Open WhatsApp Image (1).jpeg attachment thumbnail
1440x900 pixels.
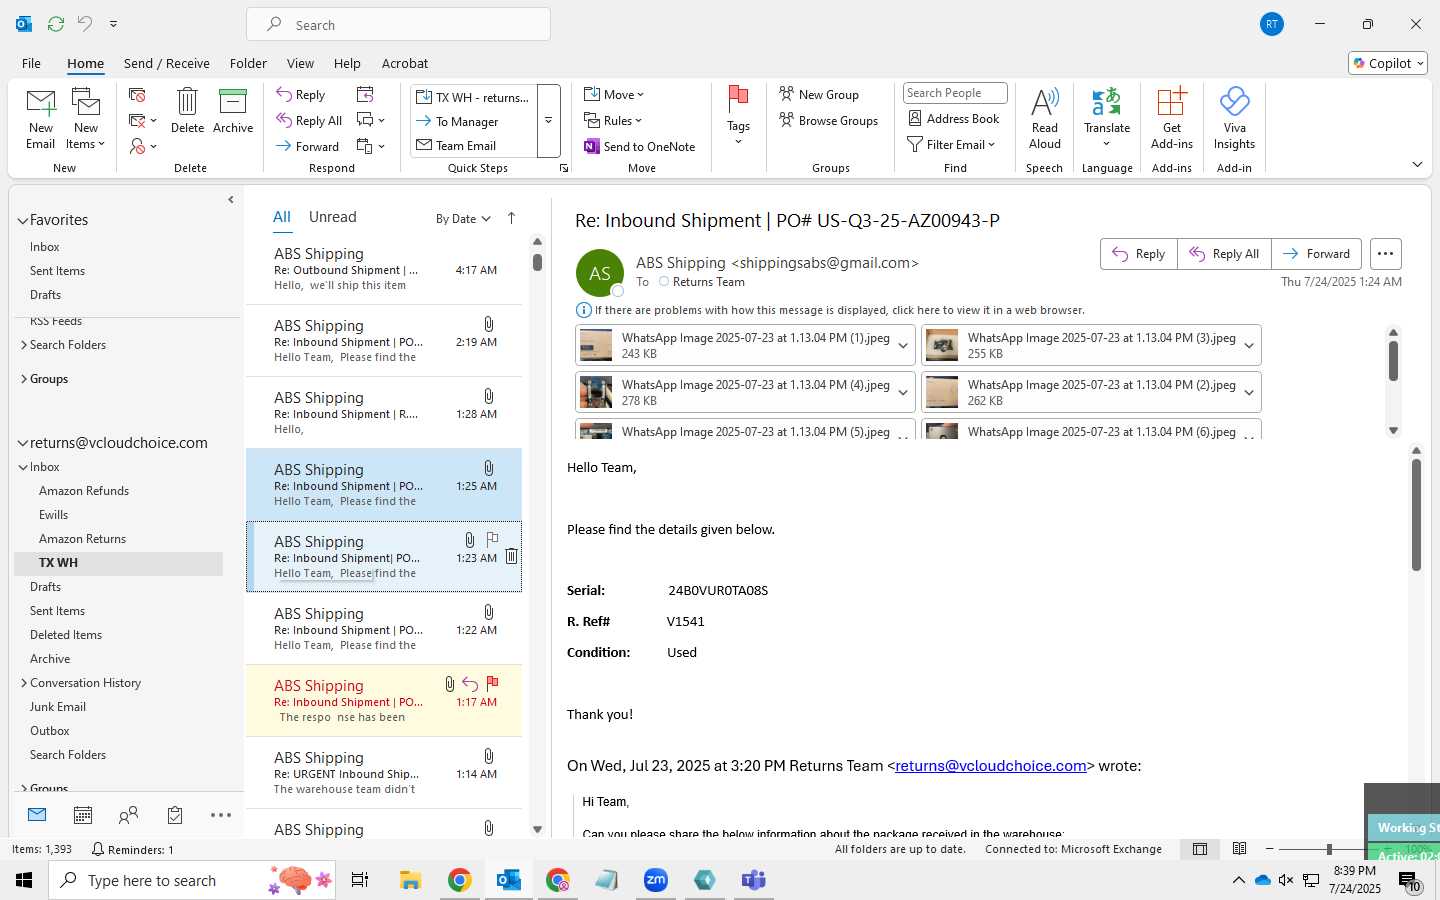(x=596, y=346)
